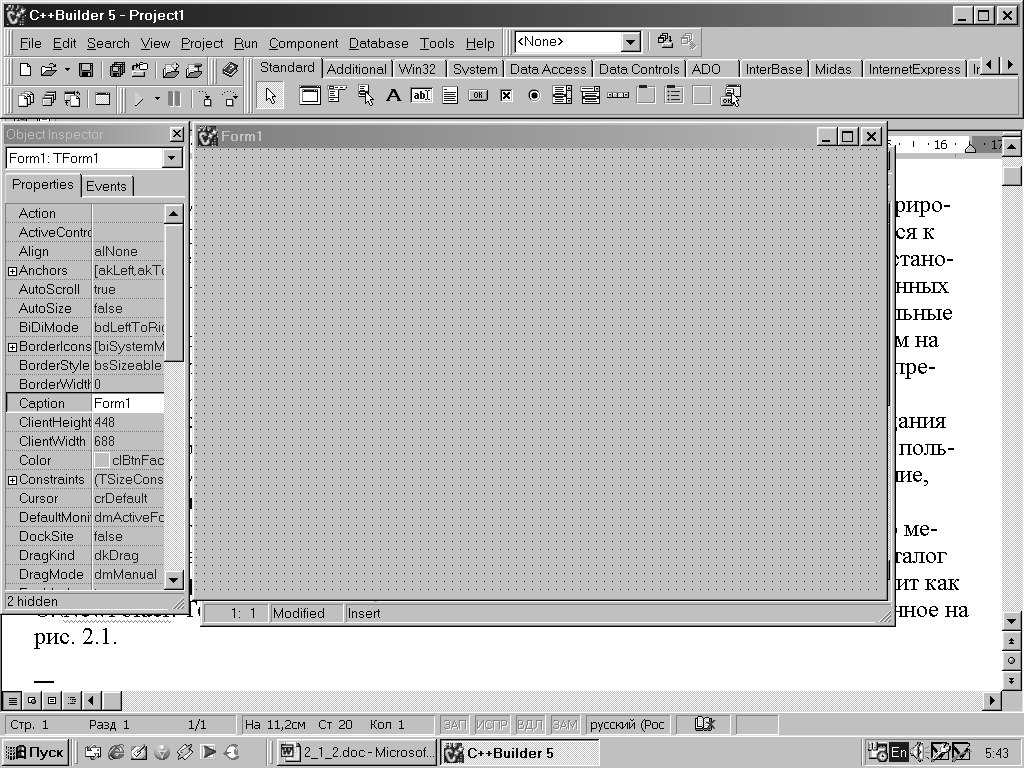This screenshot has width=1024, height=768.
Task: Open the Database menu
Action: pos(379,44)
